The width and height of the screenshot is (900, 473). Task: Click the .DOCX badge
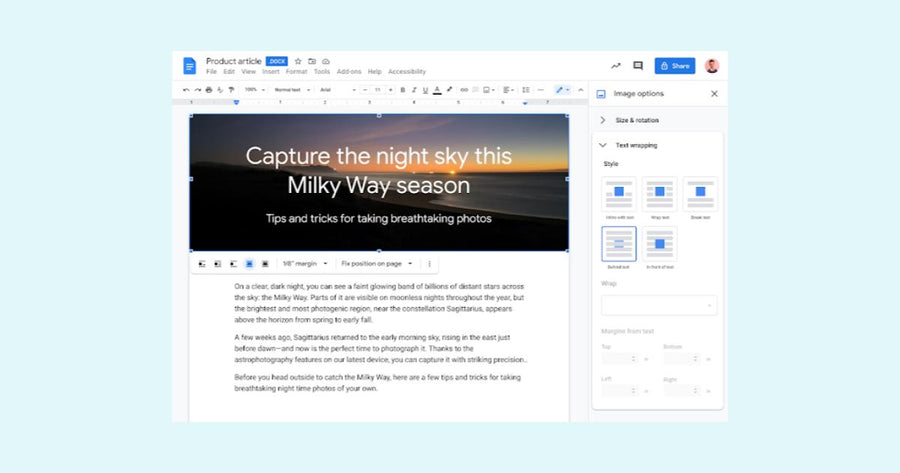click(277, 61)
